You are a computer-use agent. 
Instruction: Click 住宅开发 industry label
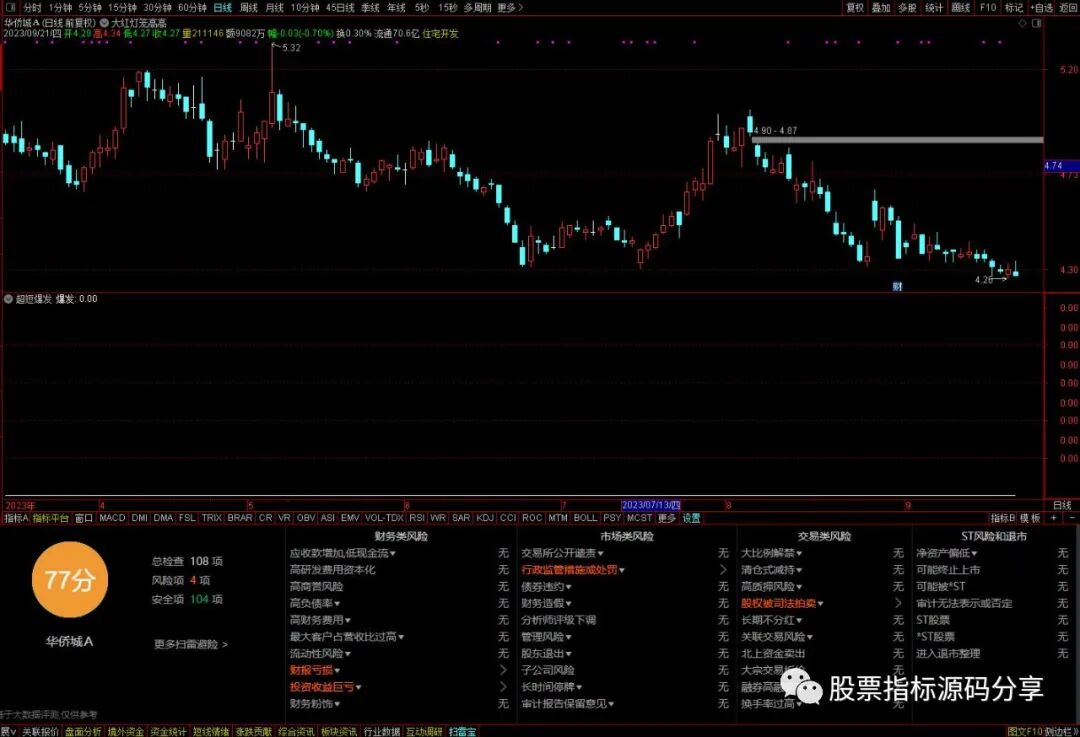pyautogui.click(x=440, y=34)
